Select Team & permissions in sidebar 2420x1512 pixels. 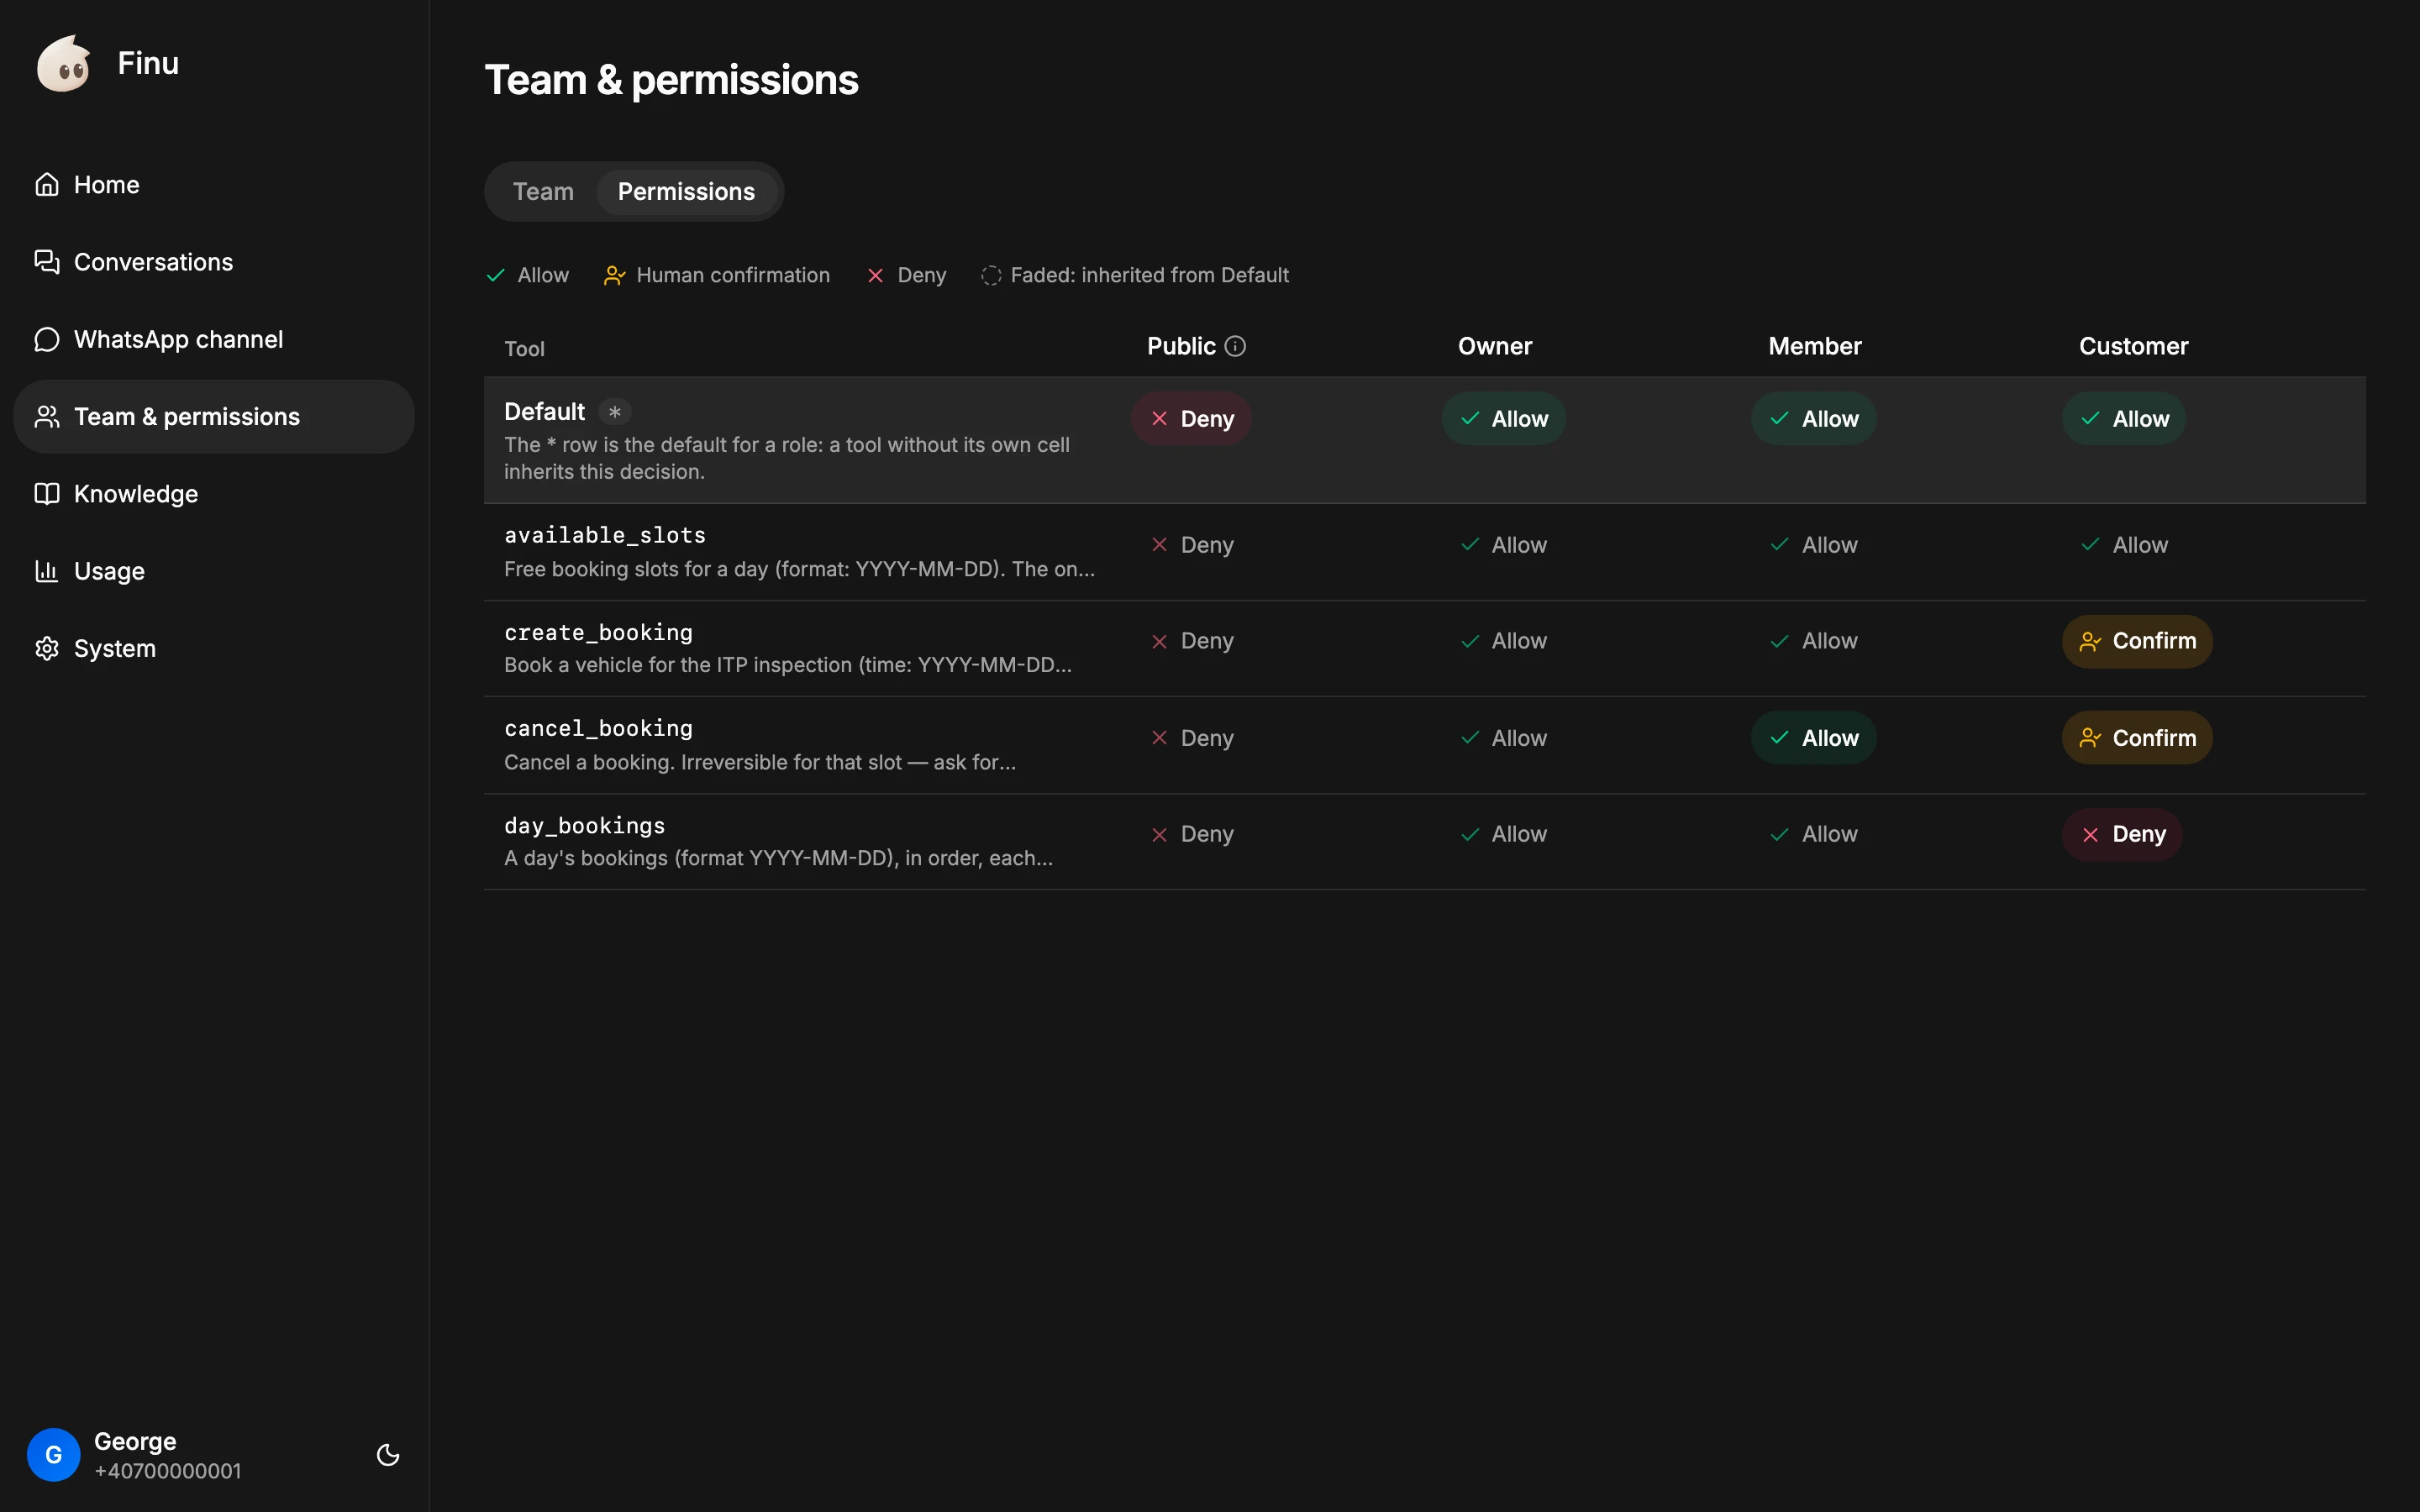click(214, 417)
